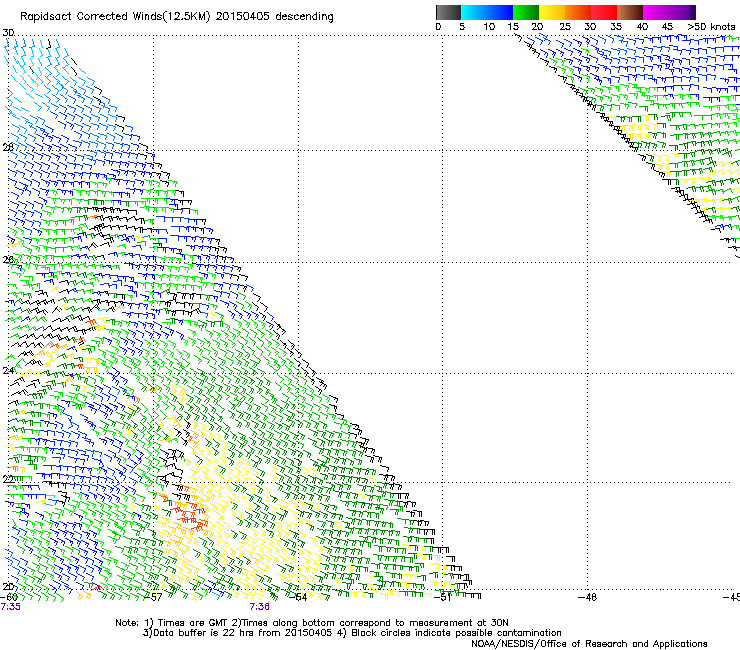The image size is (740, 650).
Task: Click the latitude label '22'
Action: (8, 479)
